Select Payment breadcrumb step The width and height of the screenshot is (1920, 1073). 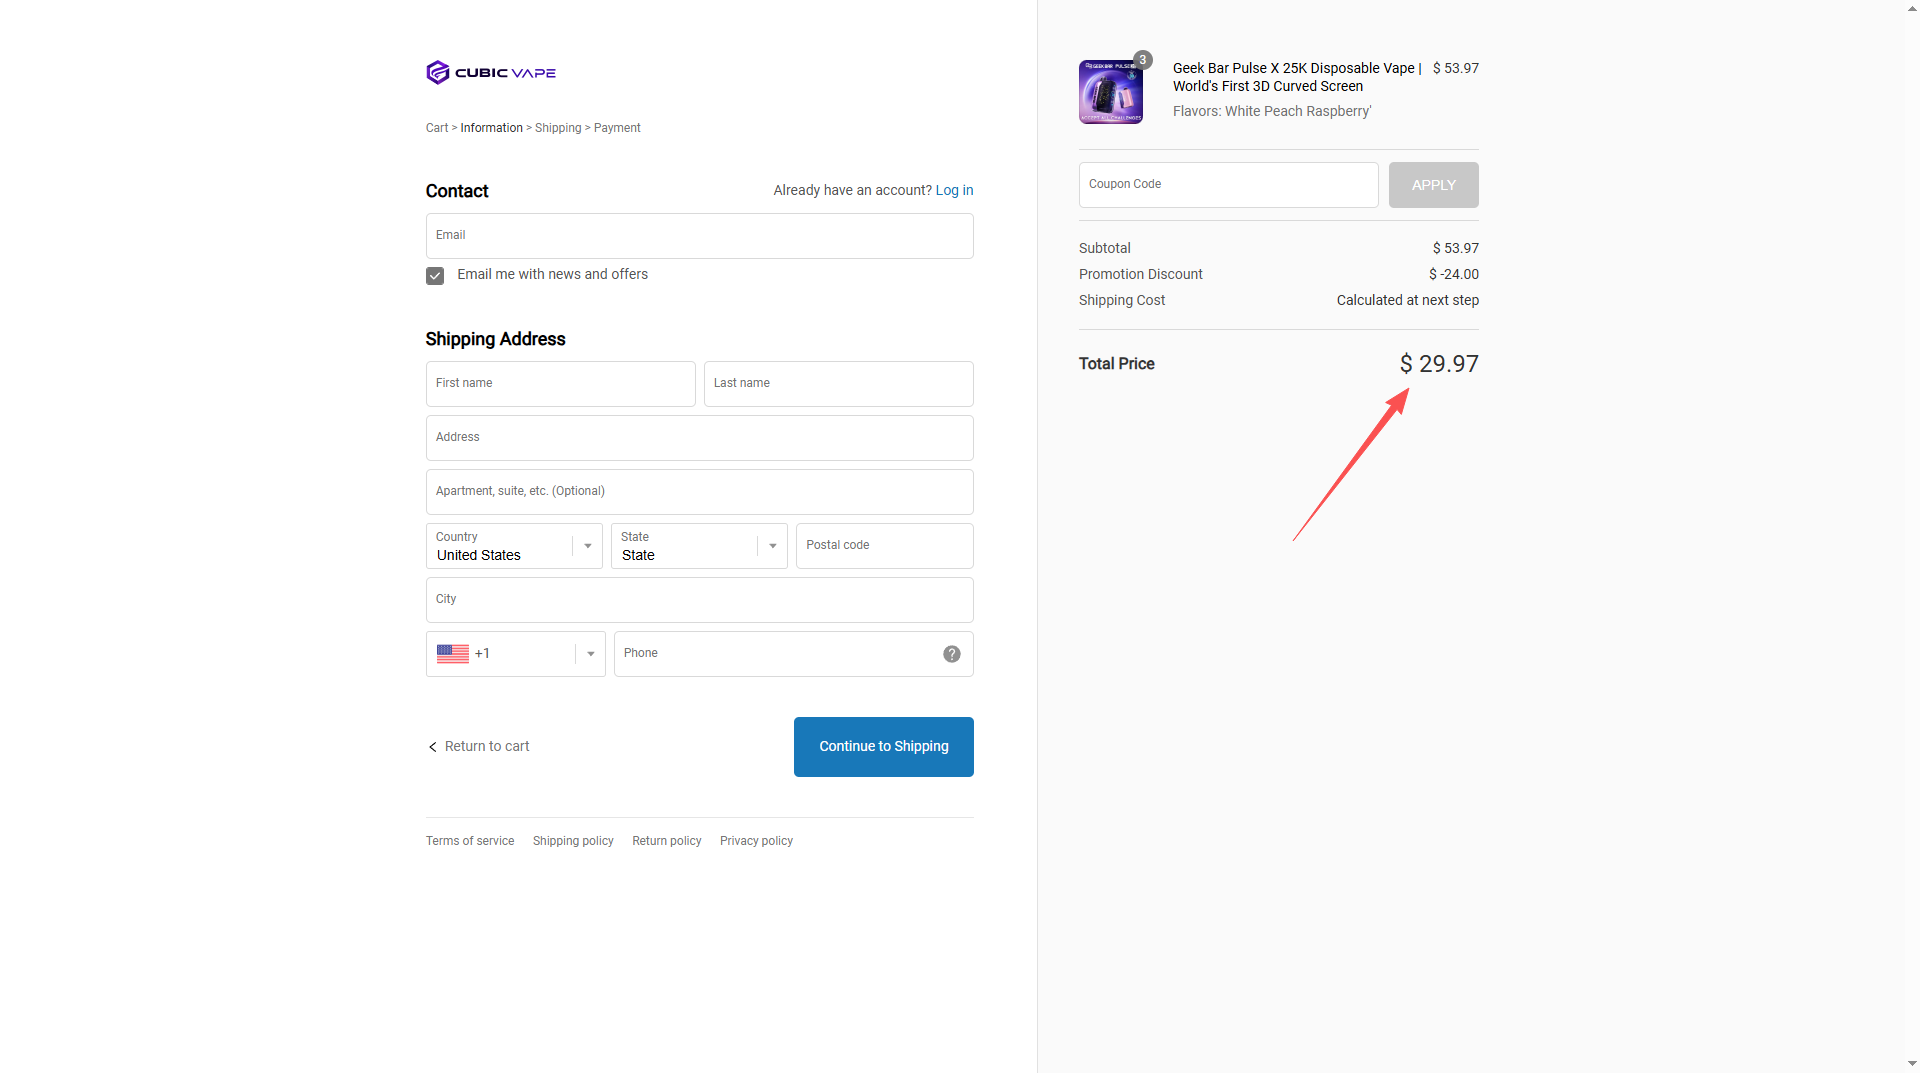tap(616, 128)
